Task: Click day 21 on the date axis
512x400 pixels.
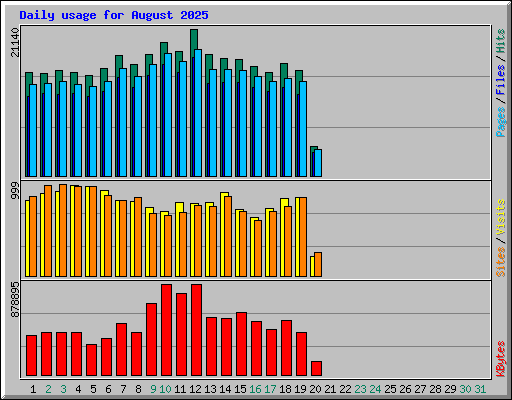Action: tap(330, 389)
